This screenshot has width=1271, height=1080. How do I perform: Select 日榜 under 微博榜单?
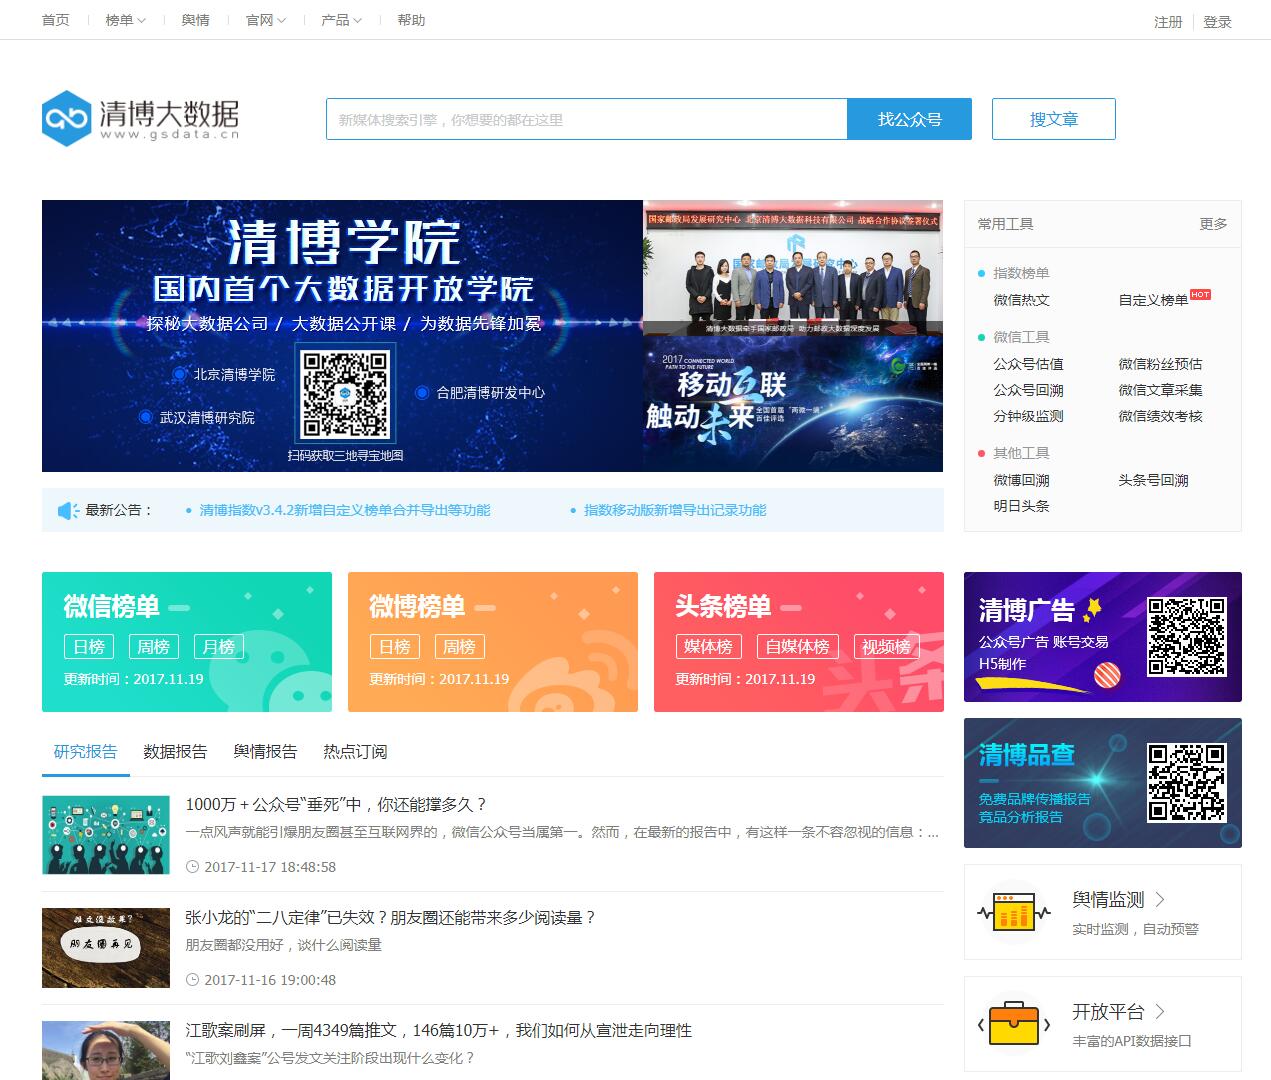(395, 647)
